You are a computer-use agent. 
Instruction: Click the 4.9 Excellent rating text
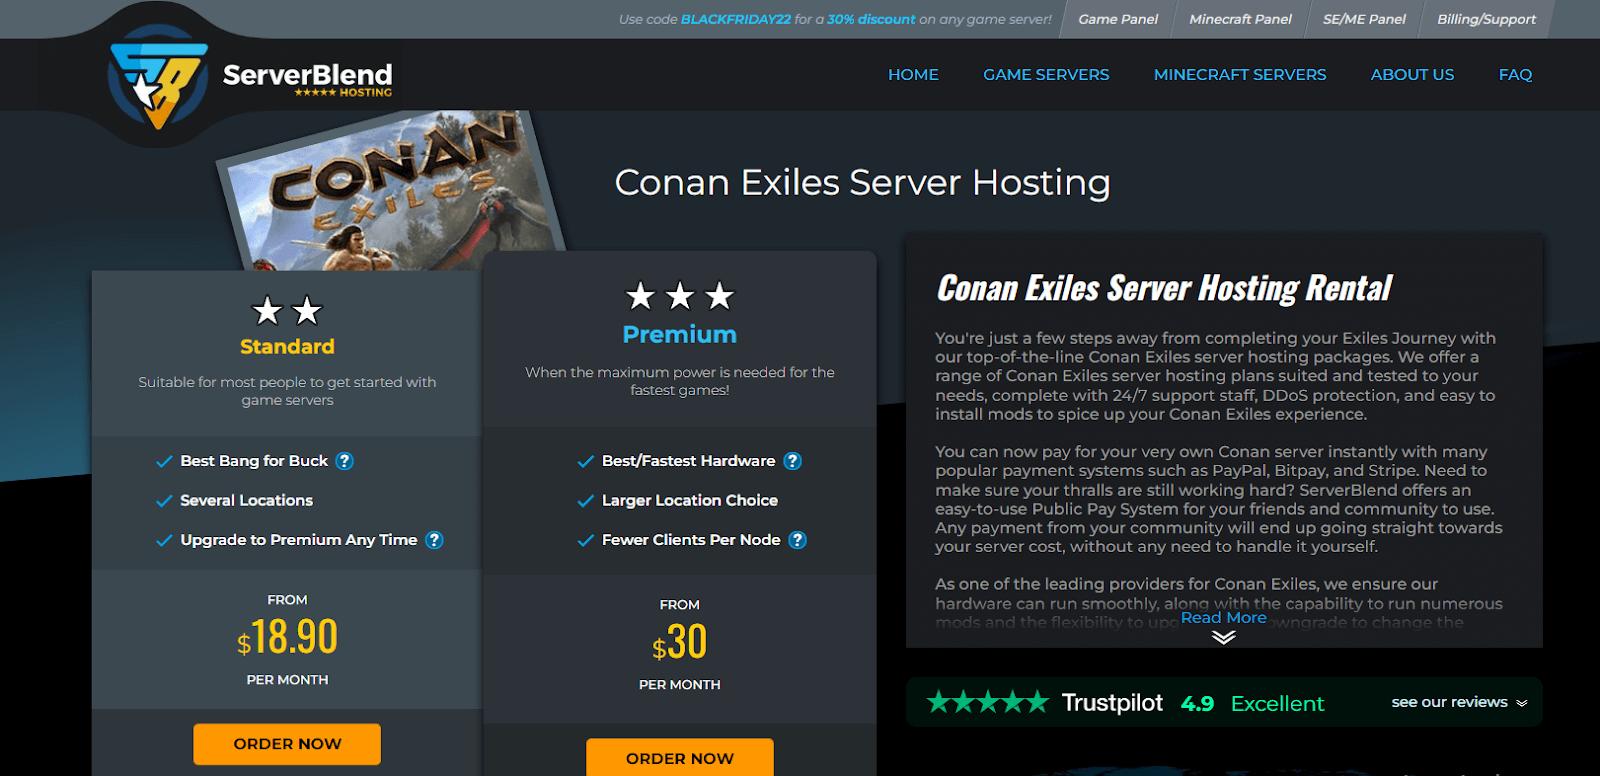tap(1252, 704)
